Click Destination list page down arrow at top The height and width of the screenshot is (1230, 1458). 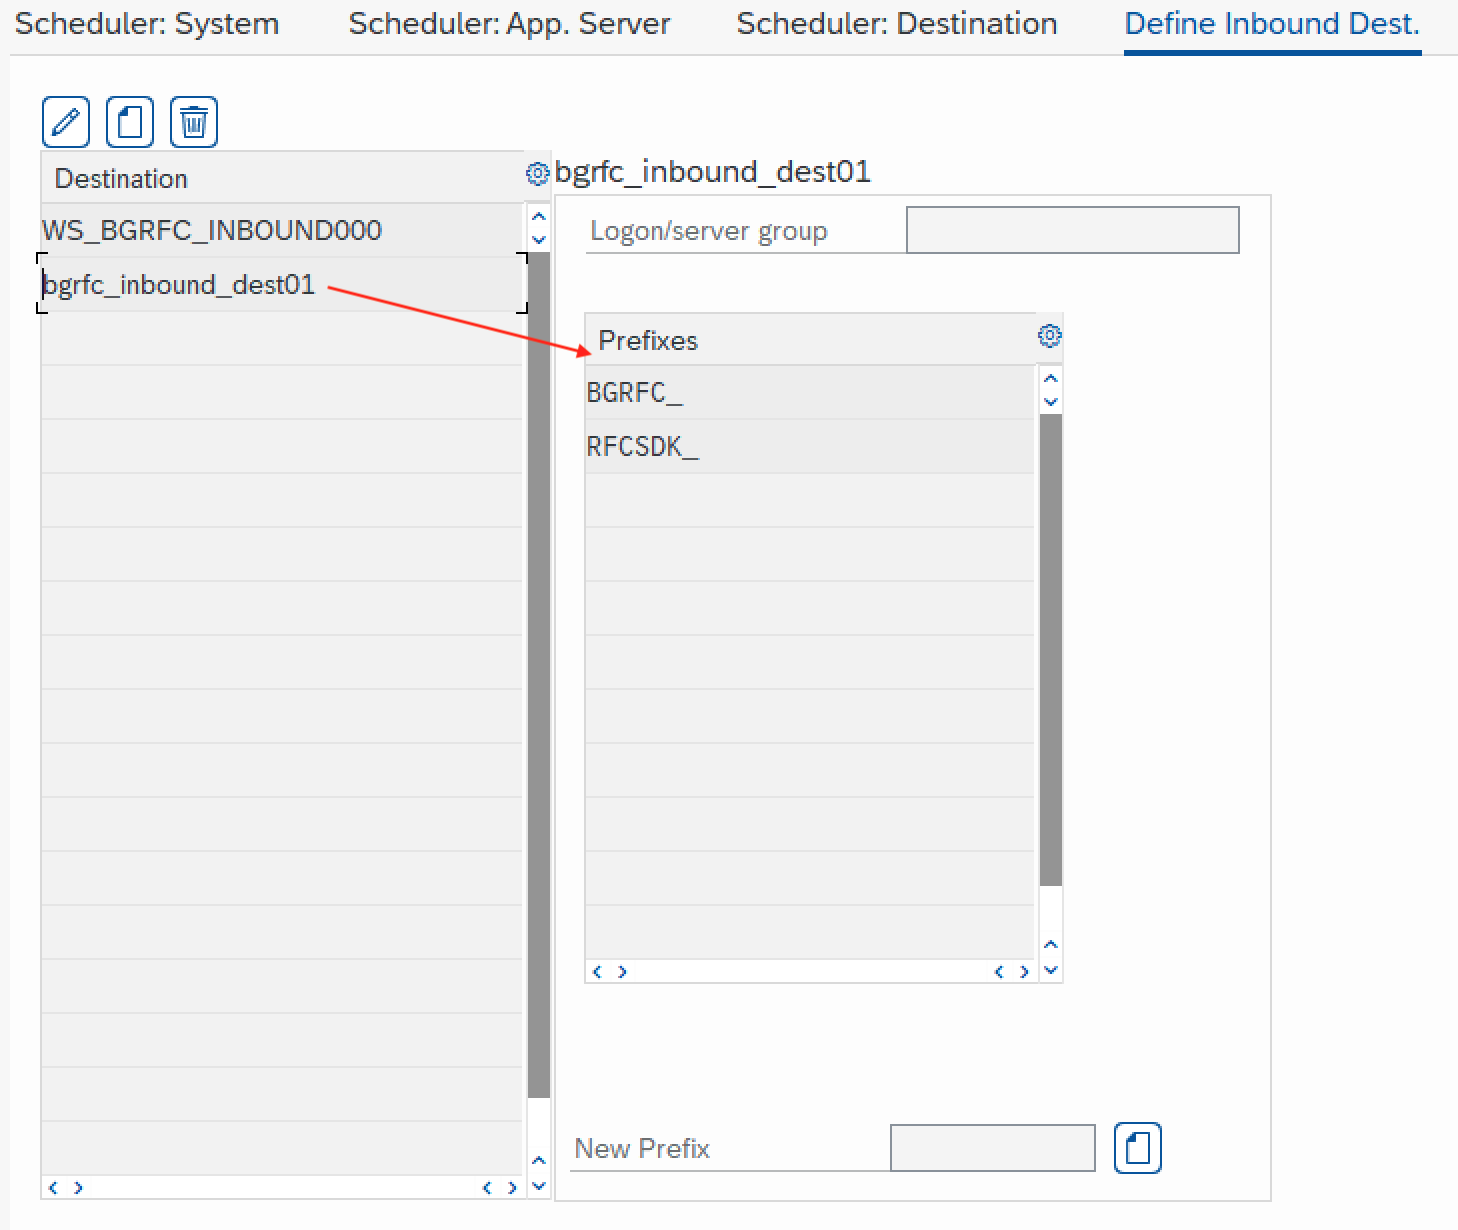coord(539,239)
